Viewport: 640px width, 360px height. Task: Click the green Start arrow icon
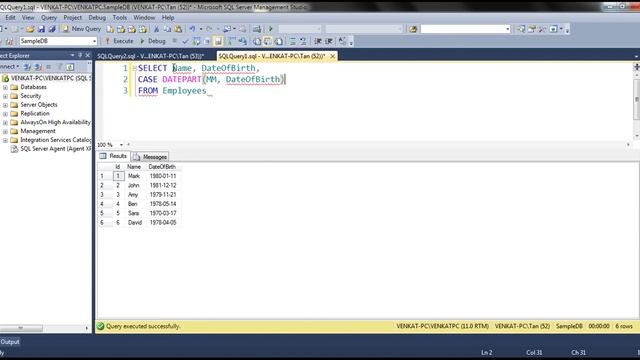(x=270, y=29)
